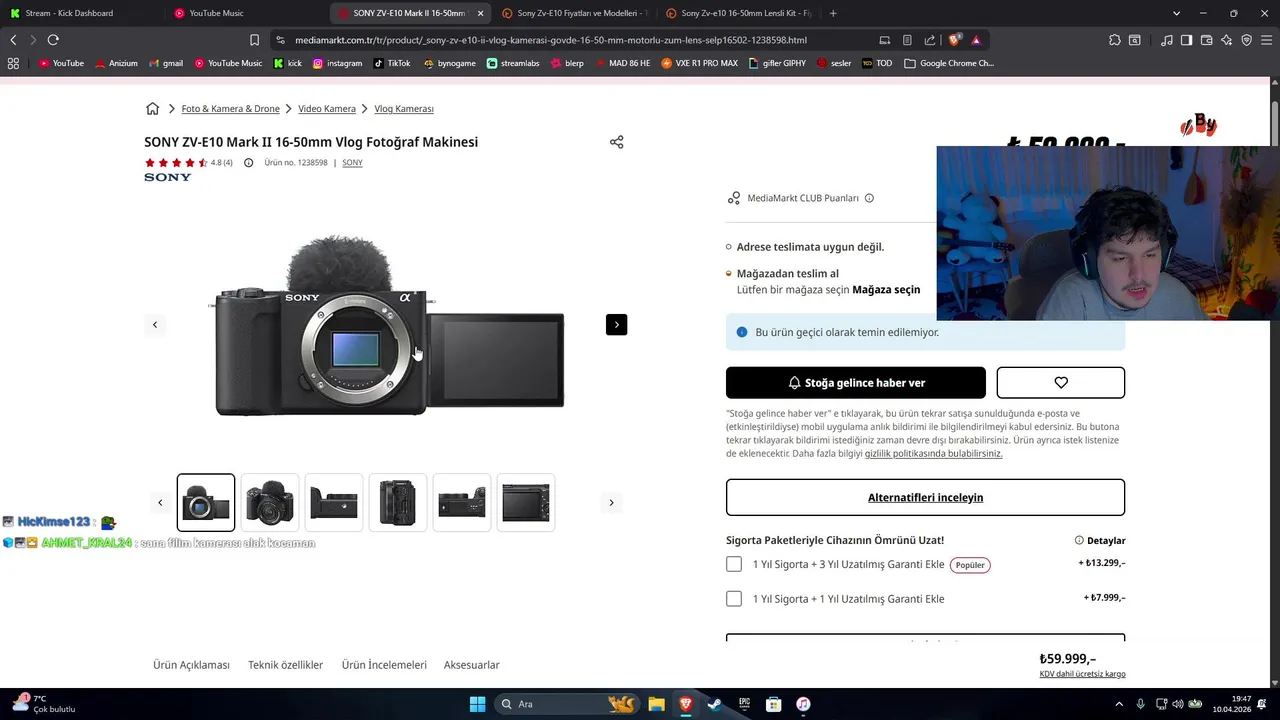1280x720 pixels.
Task: Select first camera front thumbnail
Action: pos(206,502)
